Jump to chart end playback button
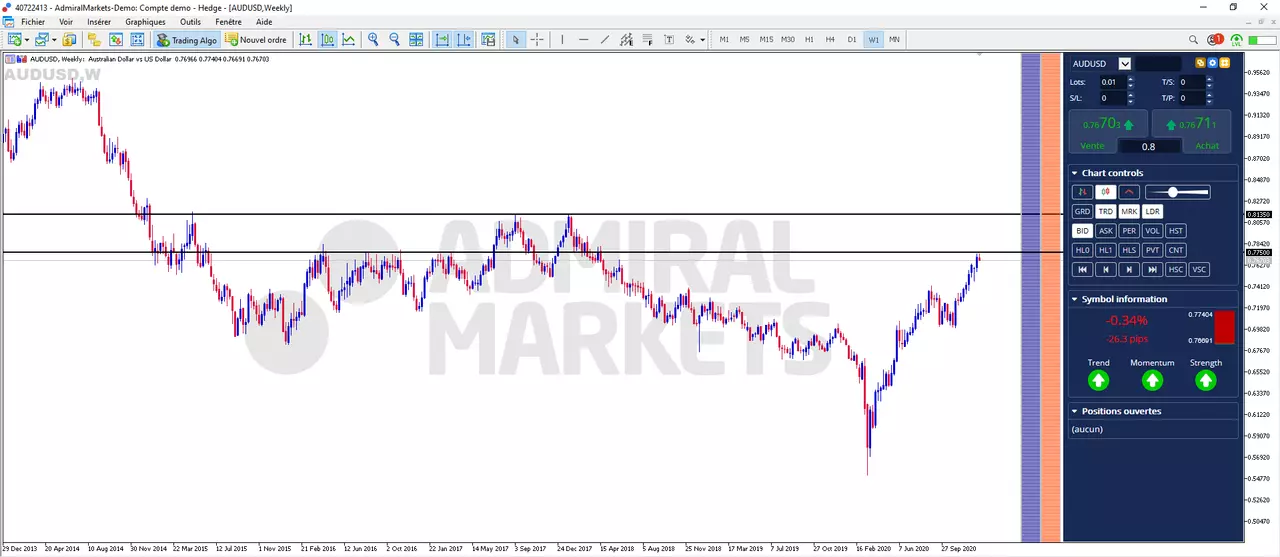The width and height of the screenshot is (1280, 557). pos(1152,269)
